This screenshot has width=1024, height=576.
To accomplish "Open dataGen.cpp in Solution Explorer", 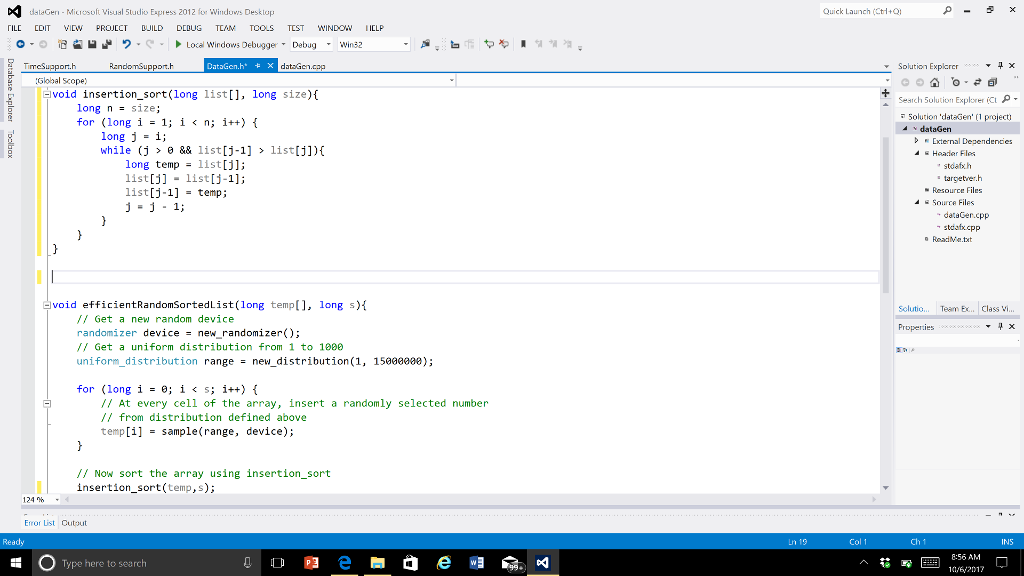I will click(965, 215).
